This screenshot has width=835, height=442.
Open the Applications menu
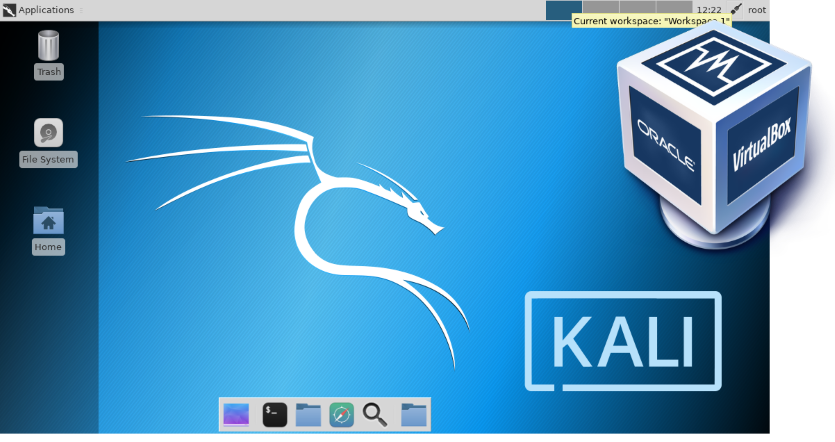(46, 10)
